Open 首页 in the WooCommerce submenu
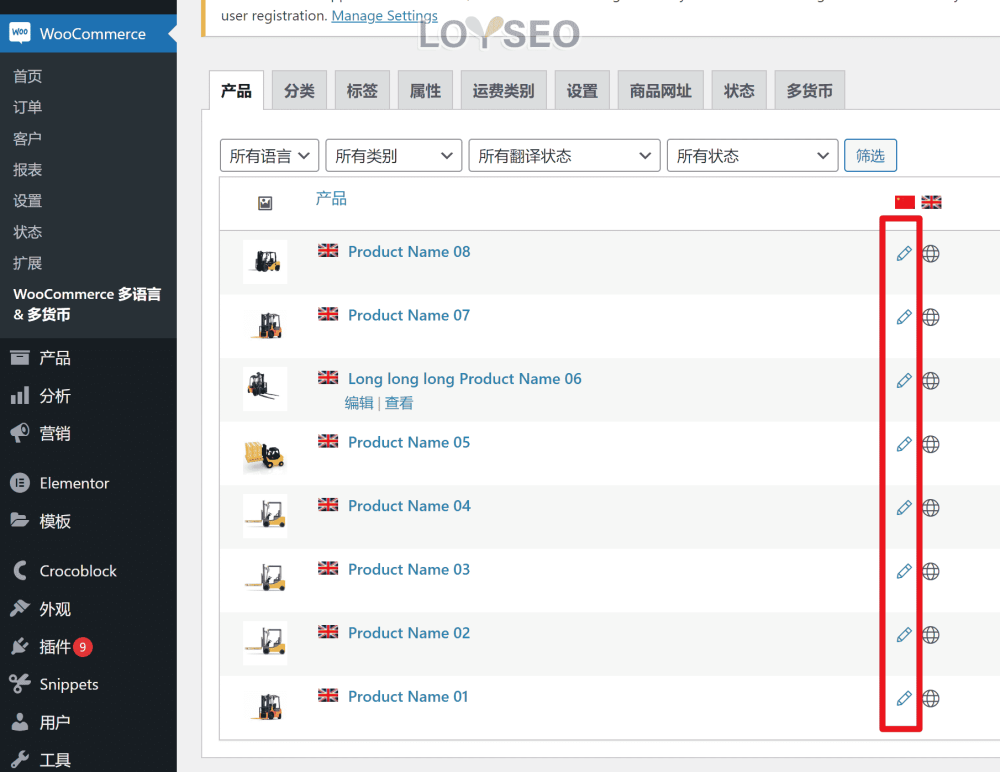This screenshot has width=1000, height=772. (x=27, y=77)
